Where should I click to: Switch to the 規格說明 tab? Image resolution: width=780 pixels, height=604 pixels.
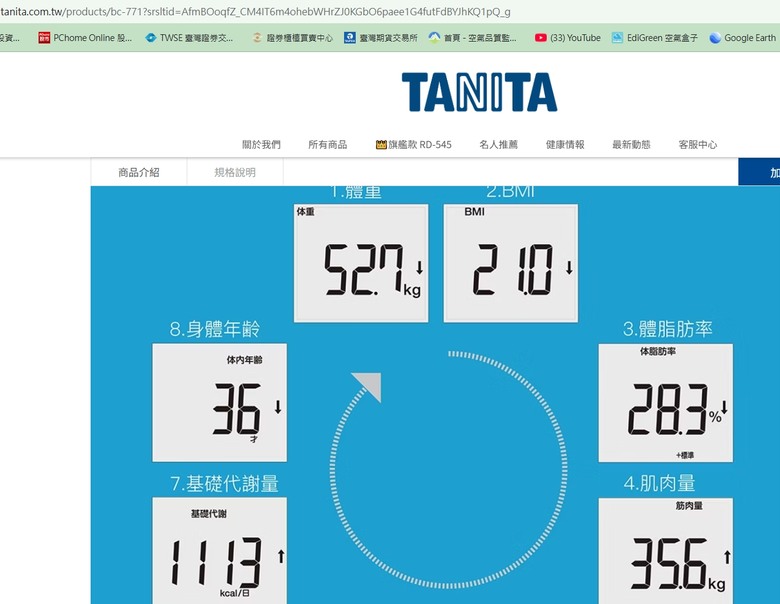pyautogui.click(x=235, y=172)
